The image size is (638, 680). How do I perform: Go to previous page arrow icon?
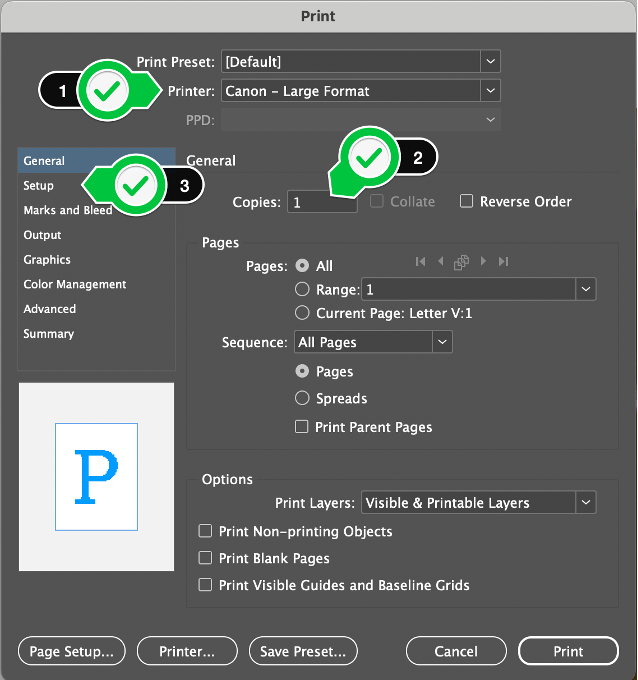pos(441,261)
